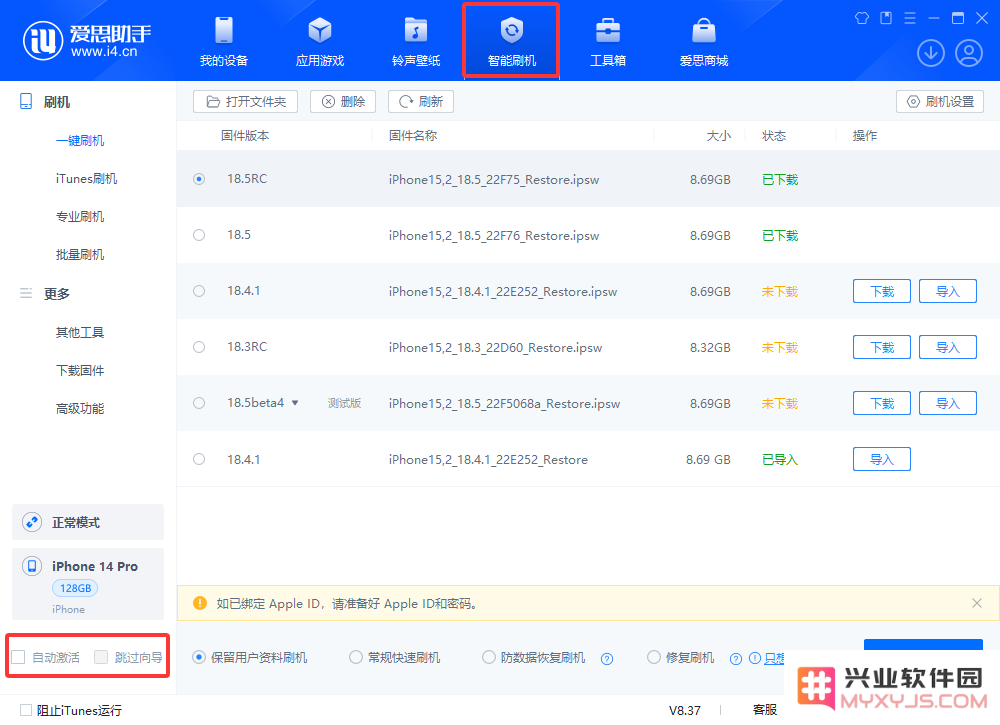Screen dimensions: 1000x725
Task: Dismiss the Apple ID warning banner
Action: (976, 603)
